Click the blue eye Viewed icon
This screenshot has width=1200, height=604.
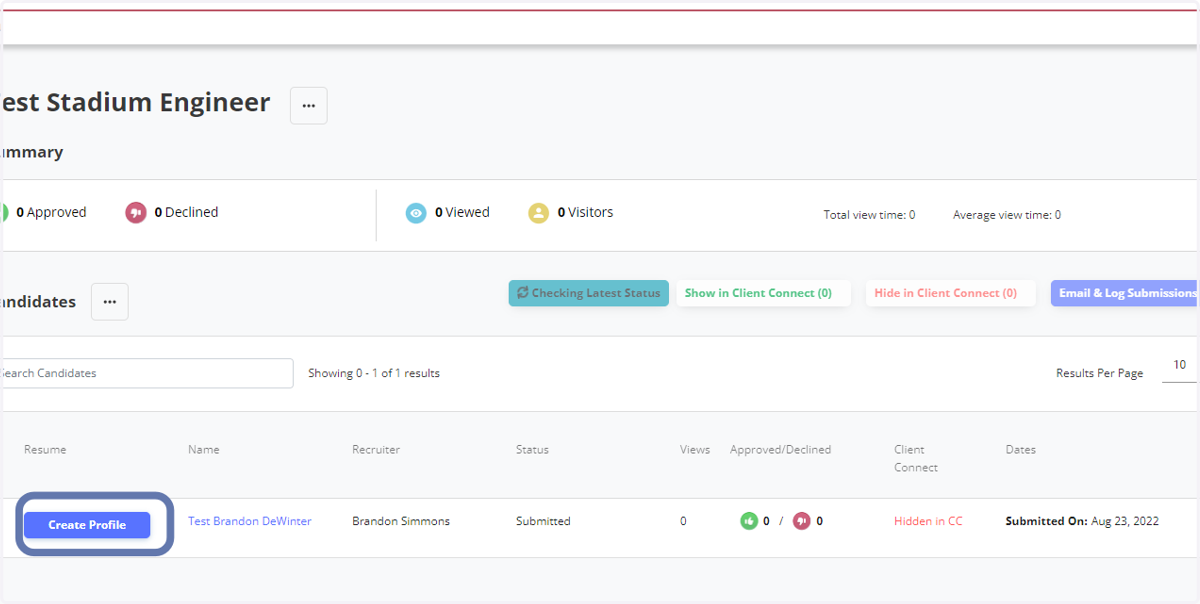tap(416, 213)
